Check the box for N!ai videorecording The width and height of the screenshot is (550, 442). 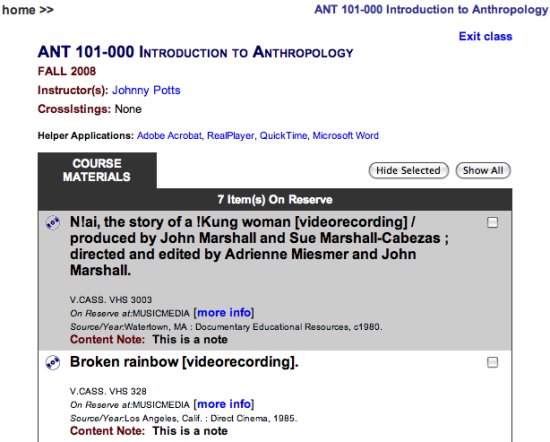[492, 222]
